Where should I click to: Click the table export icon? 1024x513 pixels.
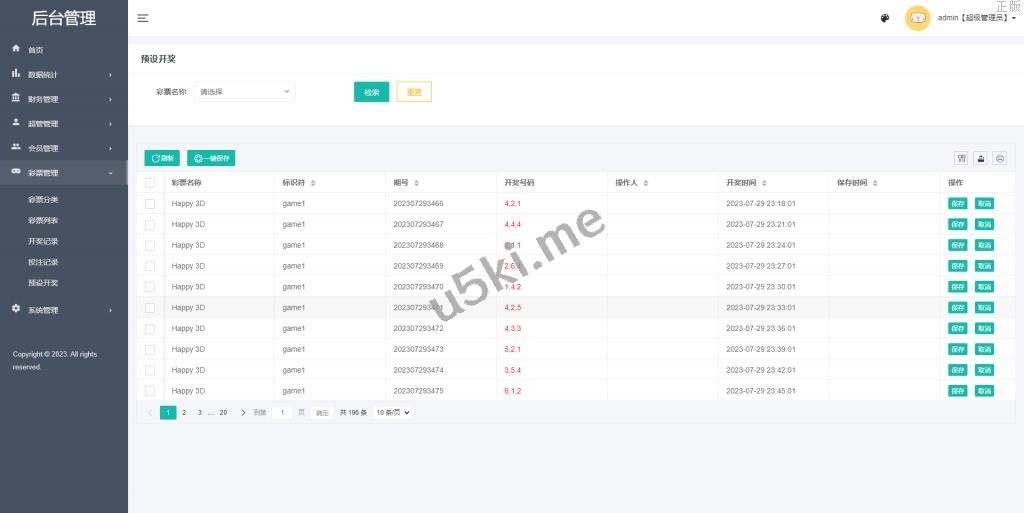[x=980, y=158]
